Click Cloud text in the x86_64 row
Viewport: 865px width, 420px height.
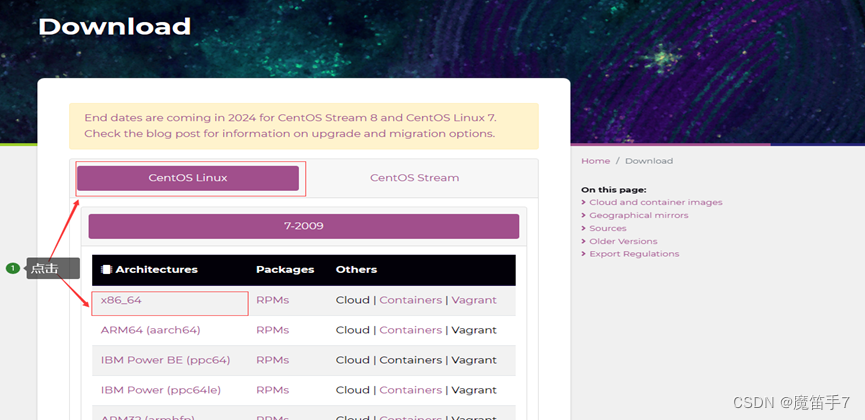pos(353,300)
